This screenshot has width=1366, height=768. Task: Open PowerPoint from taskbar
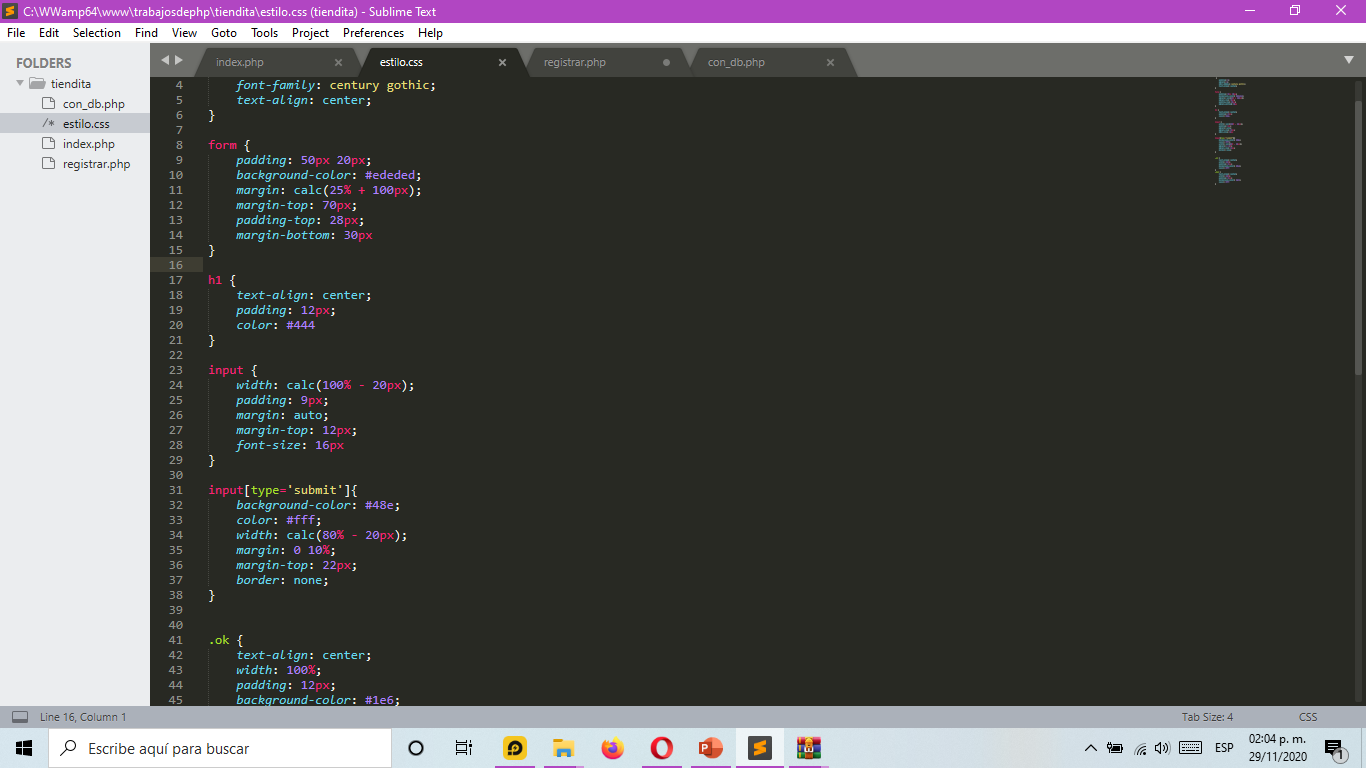tap(710, 748)
